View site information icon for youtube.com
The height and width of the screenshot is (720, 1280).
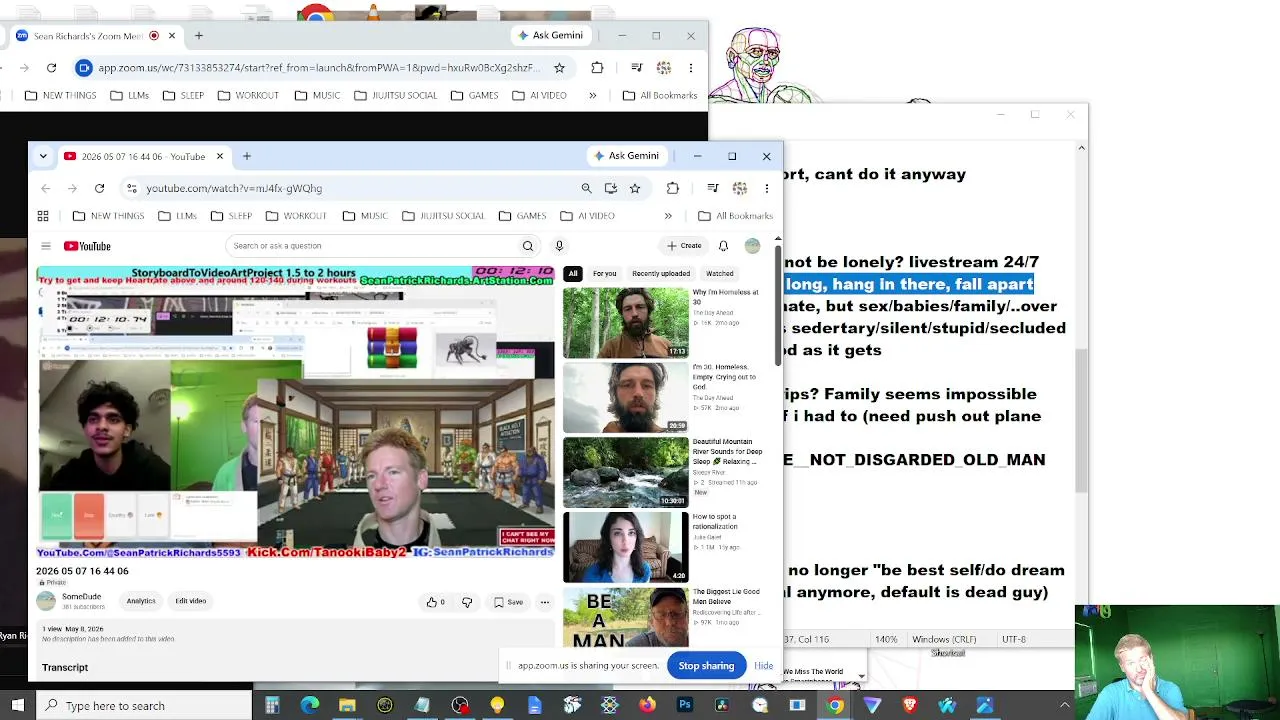click(131, 188)
